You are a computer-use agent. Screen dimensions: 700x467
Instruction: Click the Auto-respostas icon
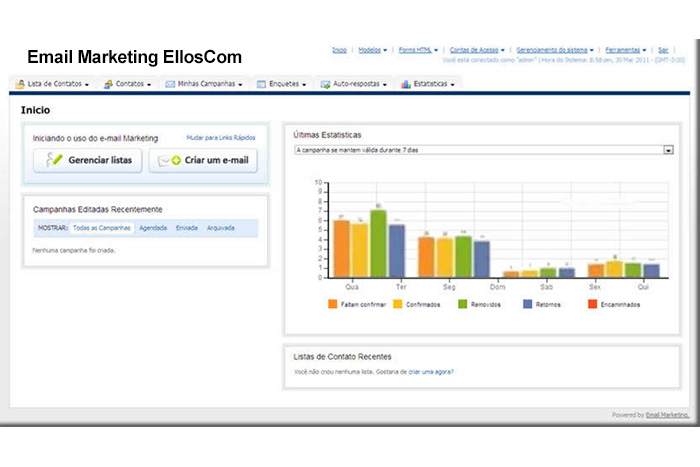[325, 85]
